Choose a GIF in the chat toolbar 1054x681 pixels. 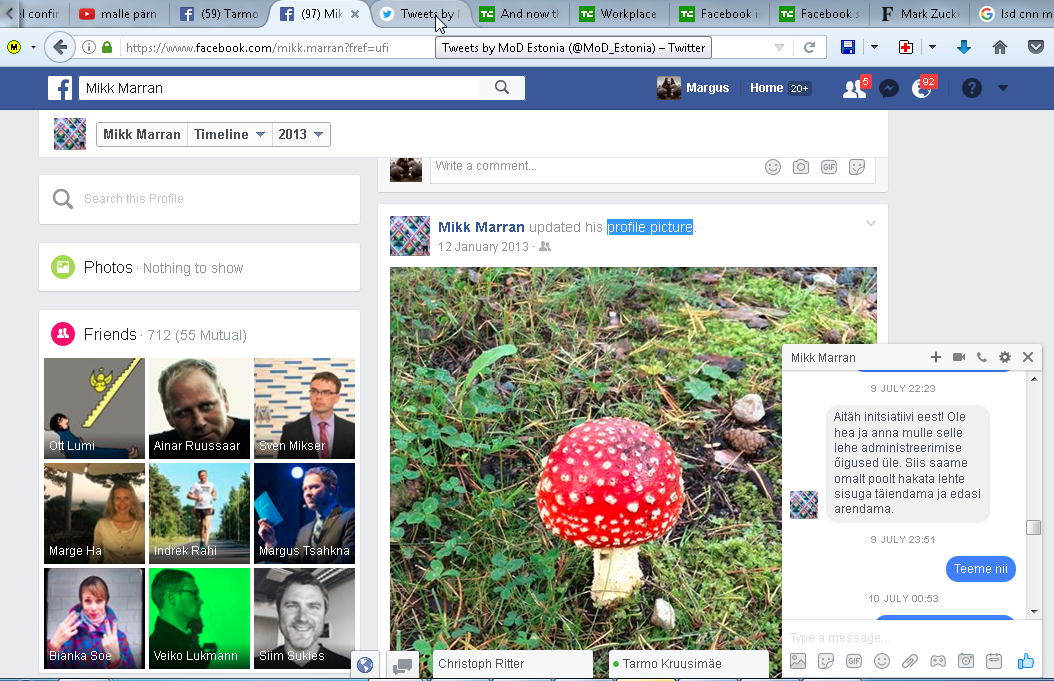(854, 661)
